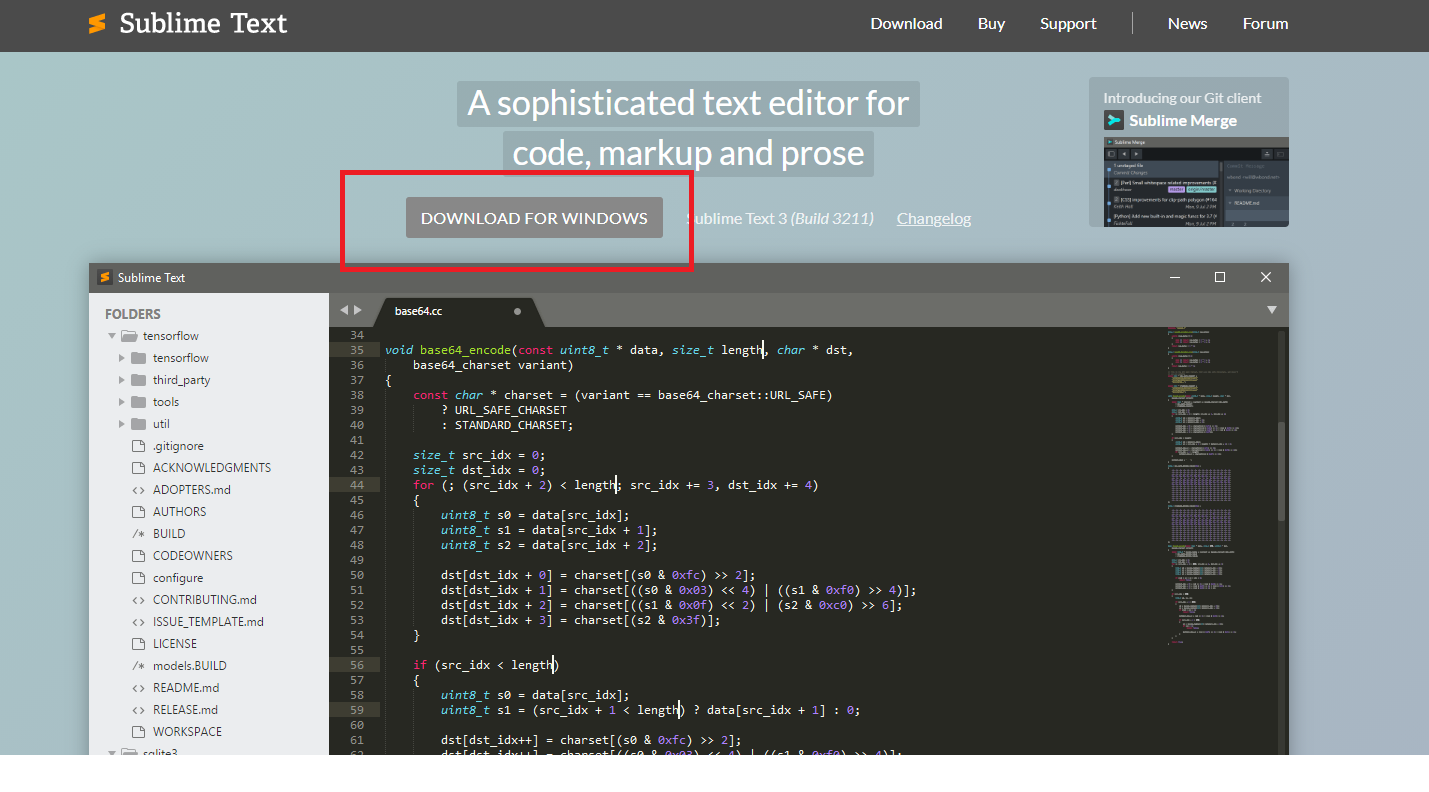The image size is (1429, 792).
Task: Click the icon beside models.BUILD
Action: click(x=139, y=666)
